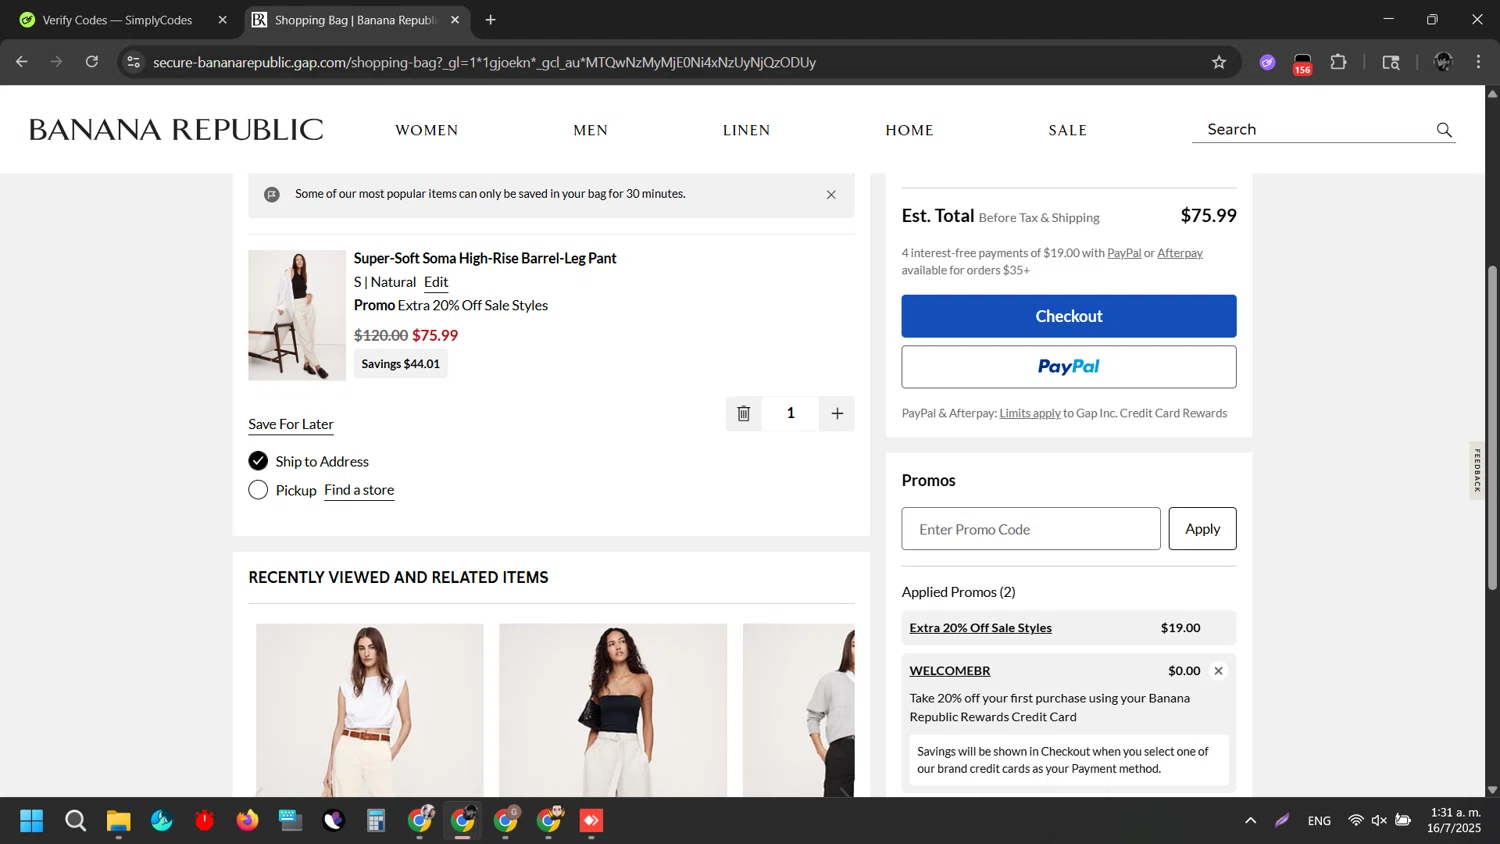Dismiss the 30 minutes bag notice

(831, 195)
